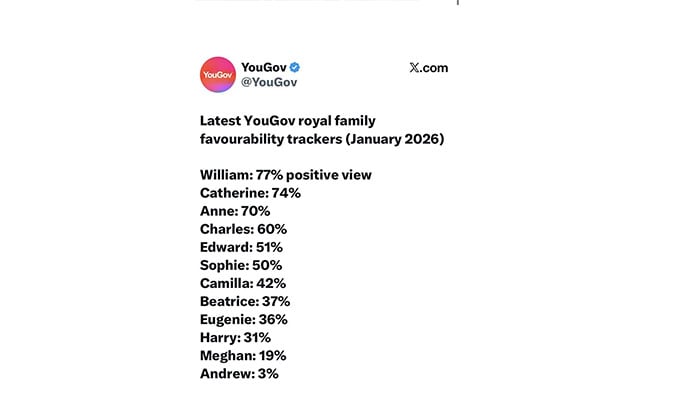Open the @YouGov handle link
Viewport: 700px width, 400px height.
269,82
